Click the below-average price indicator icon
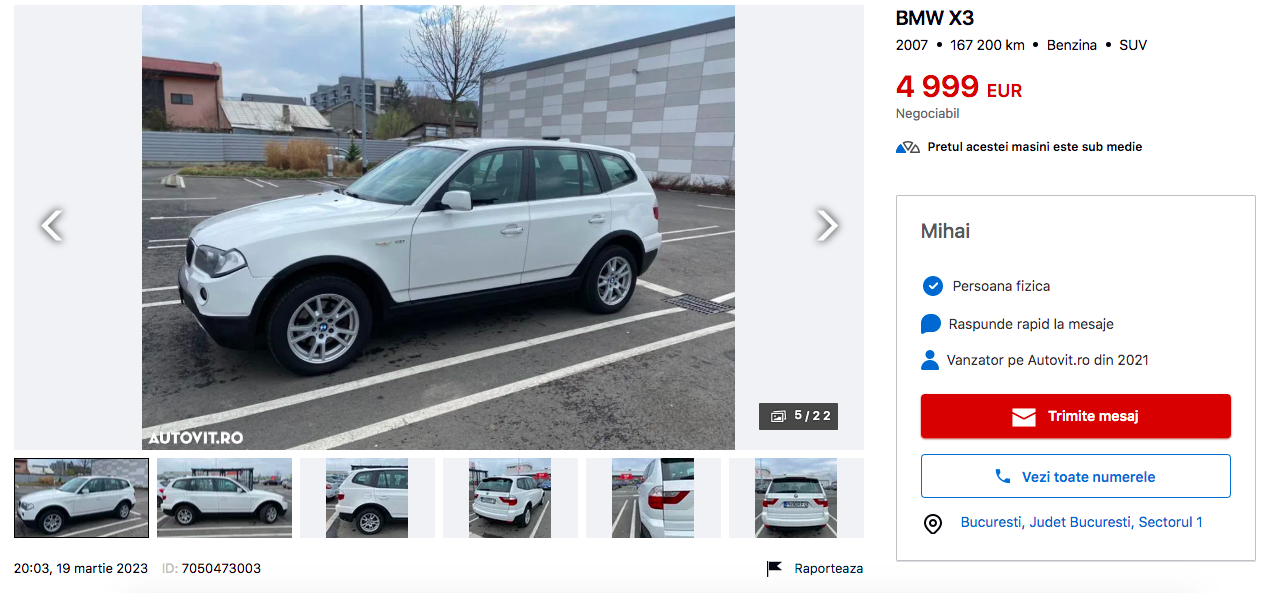The height and width of the screenshot is (593, 1272). click(x=907, y=147)
